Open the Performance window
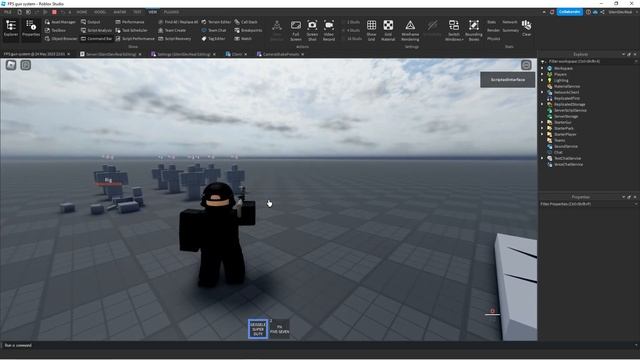Image resolution: width=640 pixels, height=360 pixels. point(130,22)
